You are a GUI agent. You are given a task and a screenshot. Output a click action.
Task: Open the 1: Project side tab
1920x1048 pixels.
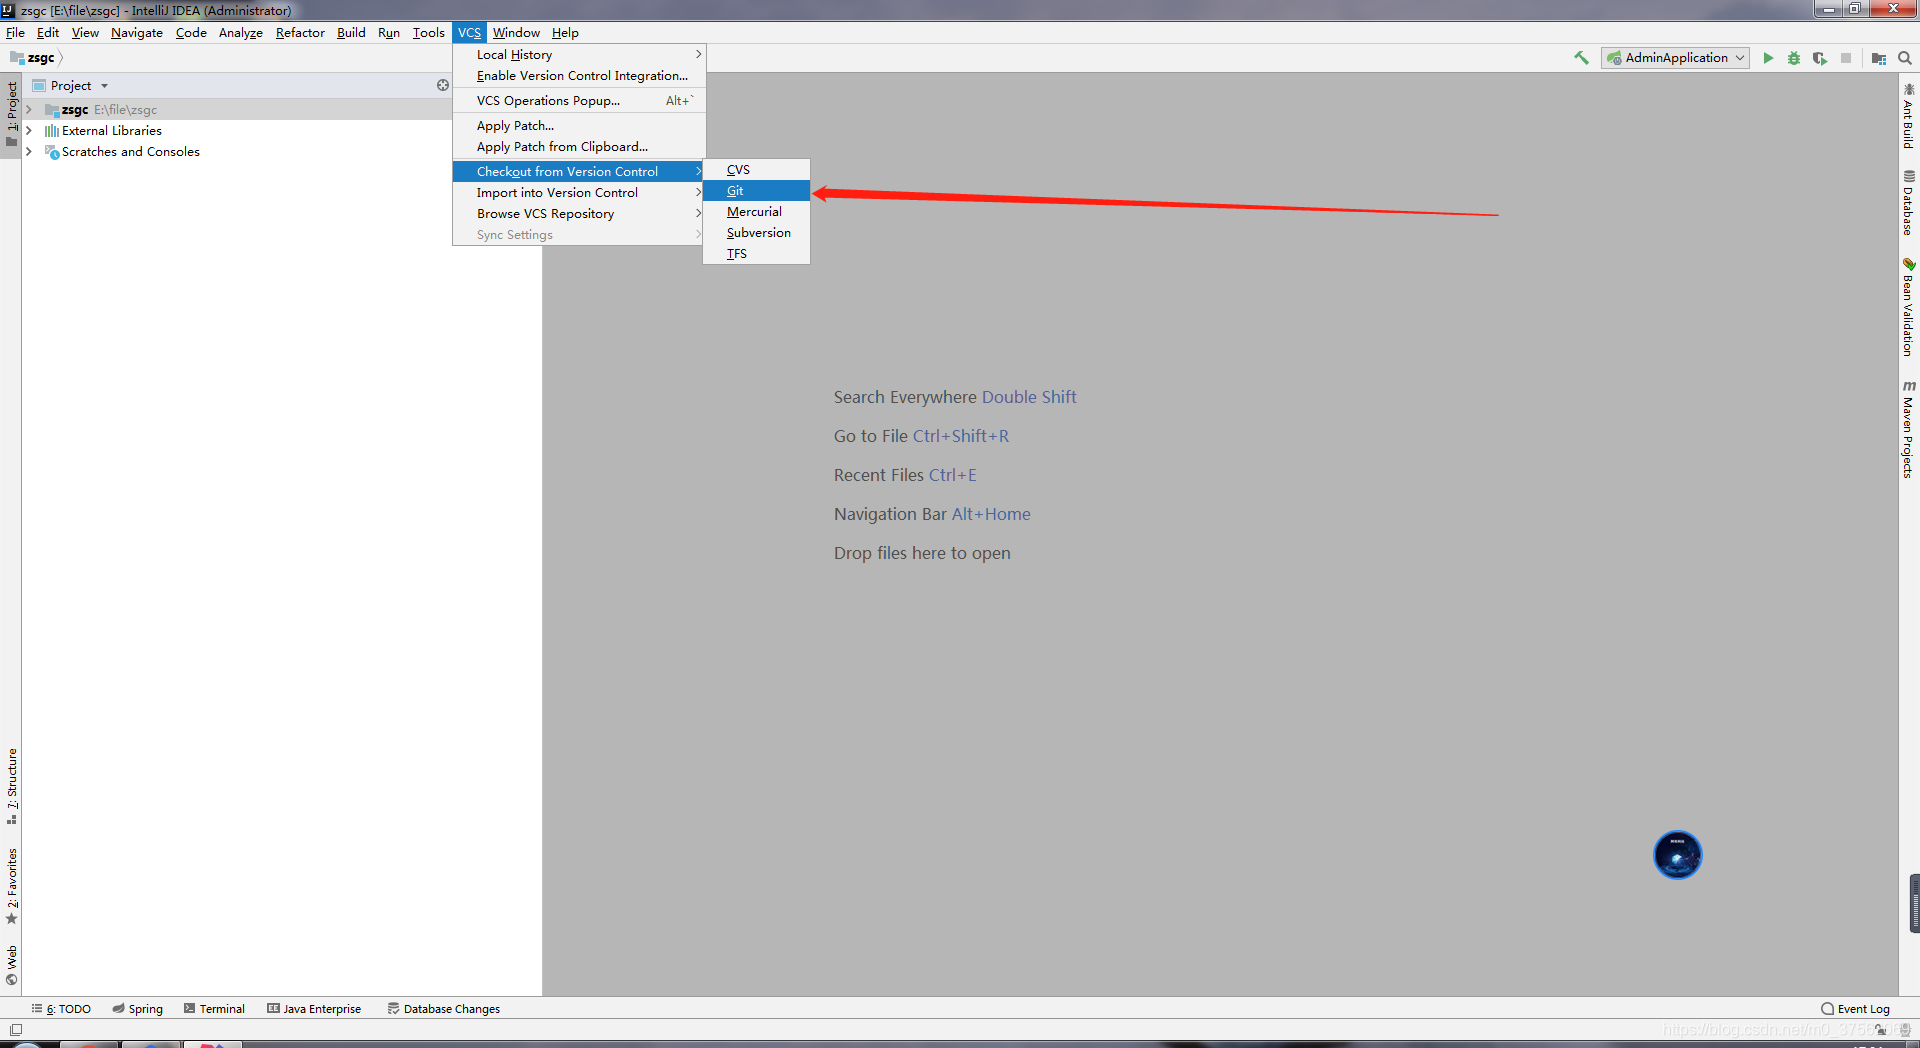[x=12, y=113]
